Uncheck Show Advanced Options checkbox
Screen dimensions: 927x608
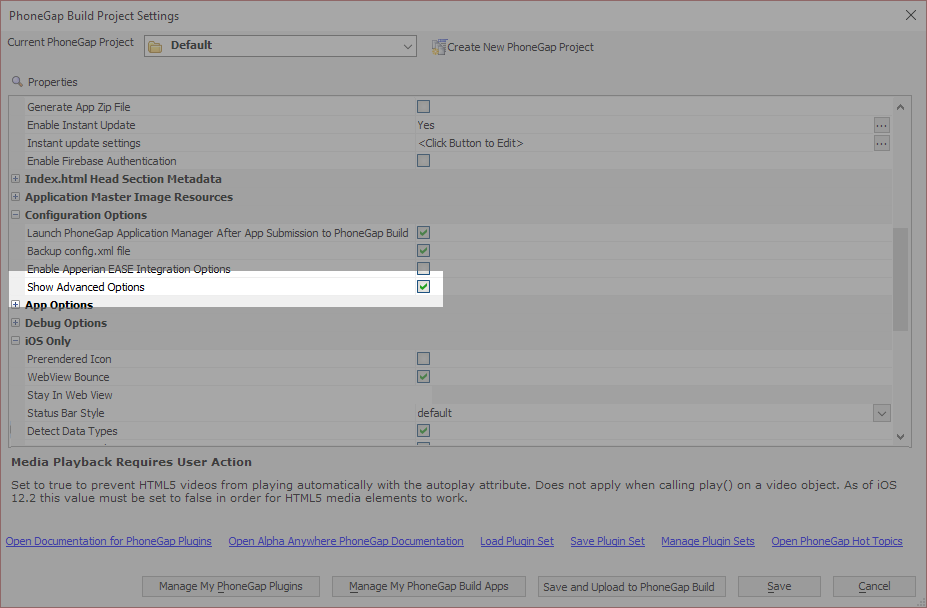pos(423,287)
